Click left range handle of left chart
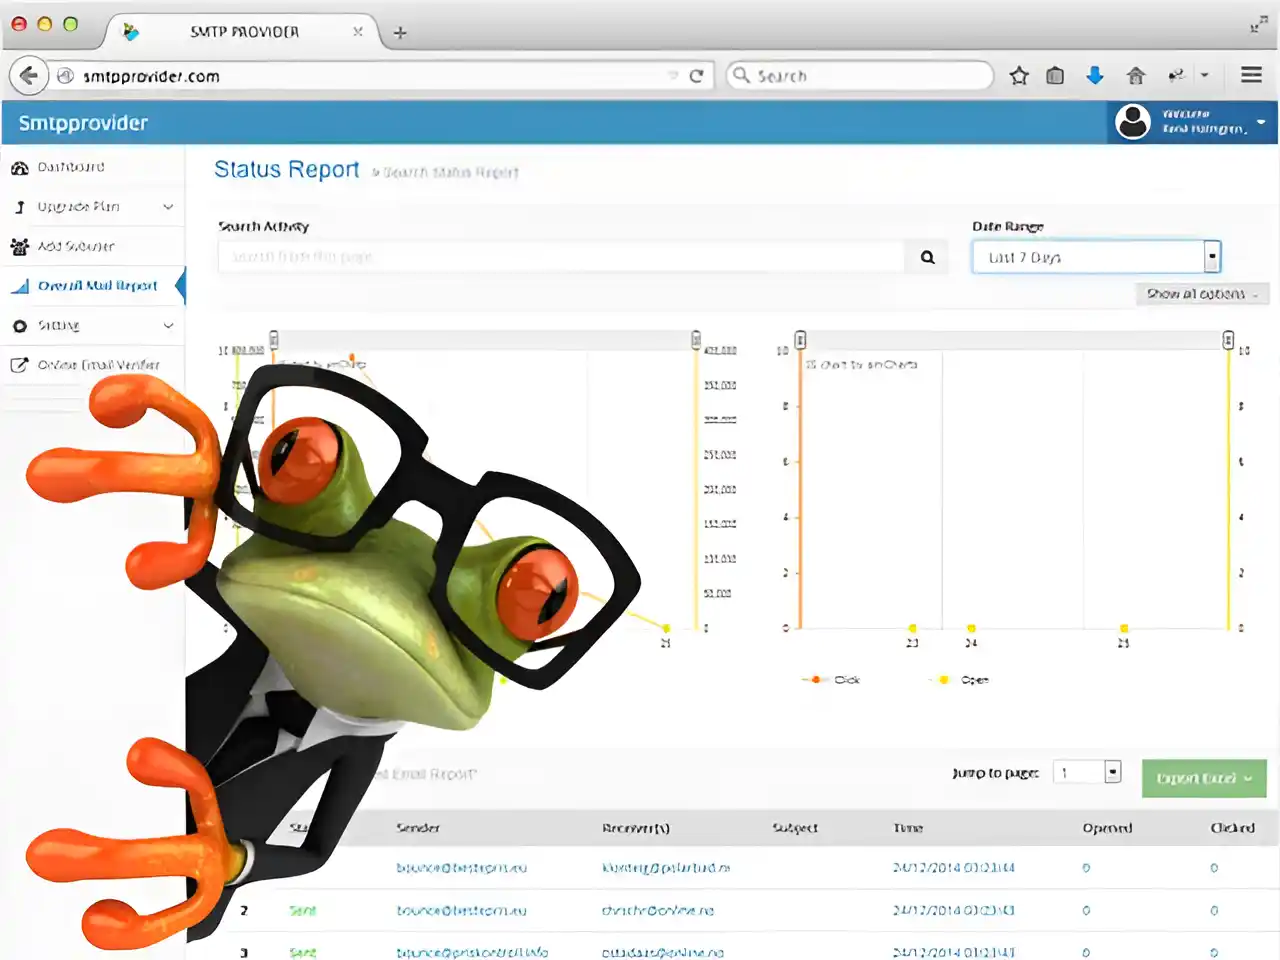This screenshot has height=960, width=1280. click(x=273, y=340)
